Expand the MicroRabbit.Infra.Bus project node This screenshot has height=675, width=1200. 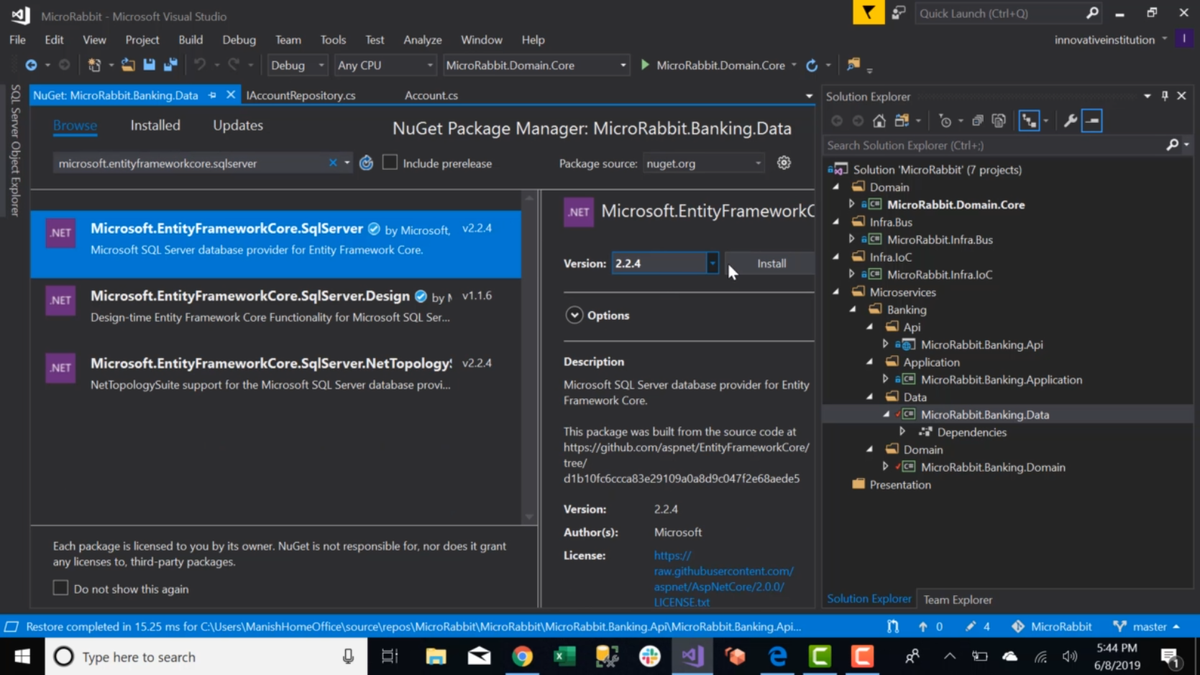(852, 240)
